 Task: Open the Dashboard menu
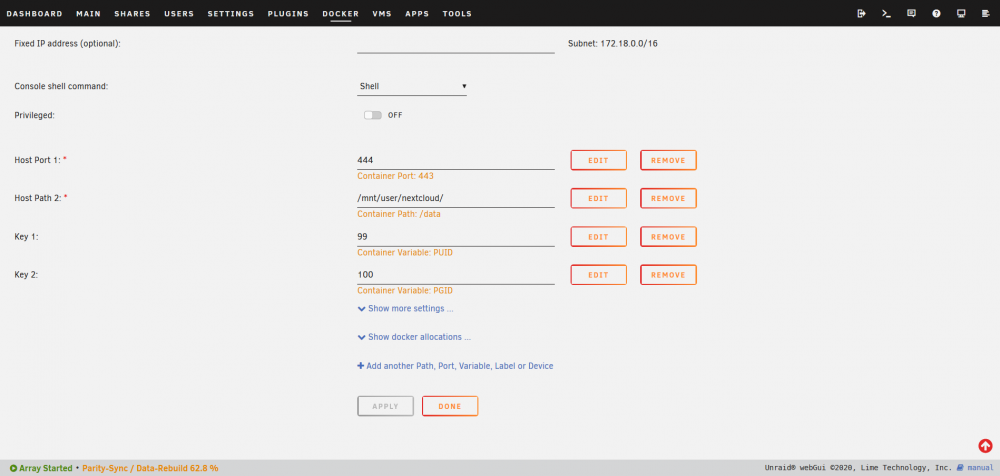click(x=34, y=13)
